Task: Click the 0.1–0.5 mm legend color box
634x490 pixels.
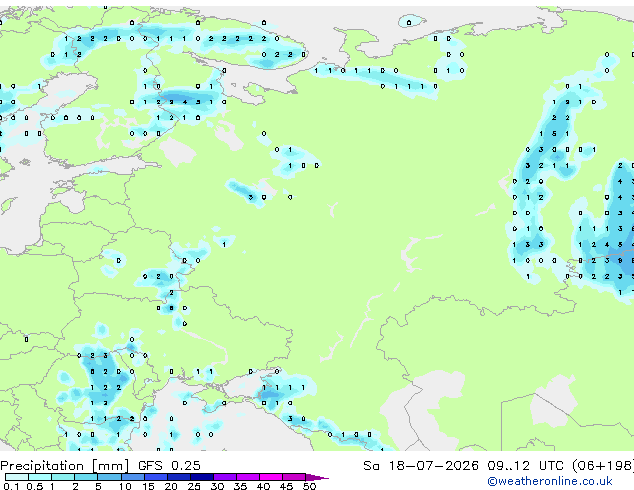Action: pos(17,477)
